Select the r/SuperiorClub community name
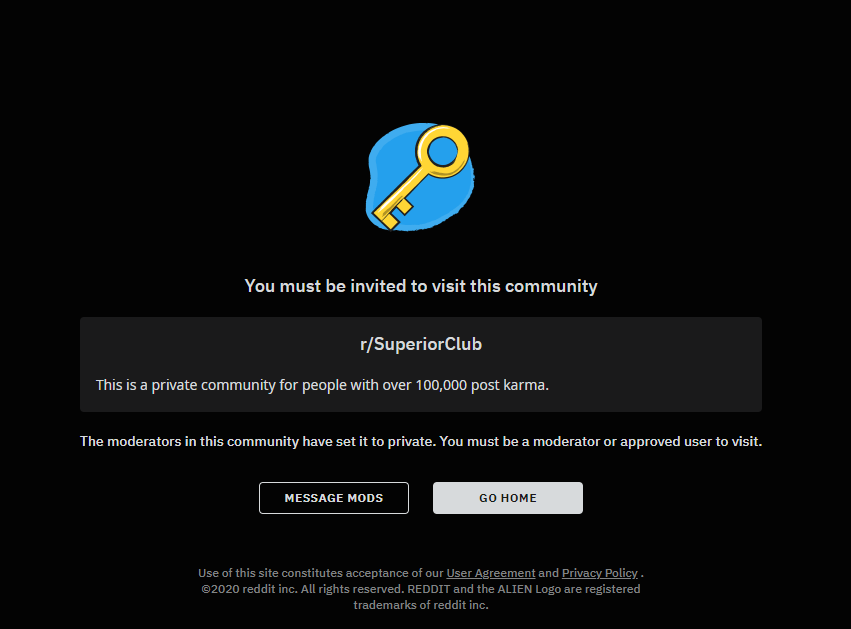The height and width of the screenshot is (629, 851). pos(421,344)
